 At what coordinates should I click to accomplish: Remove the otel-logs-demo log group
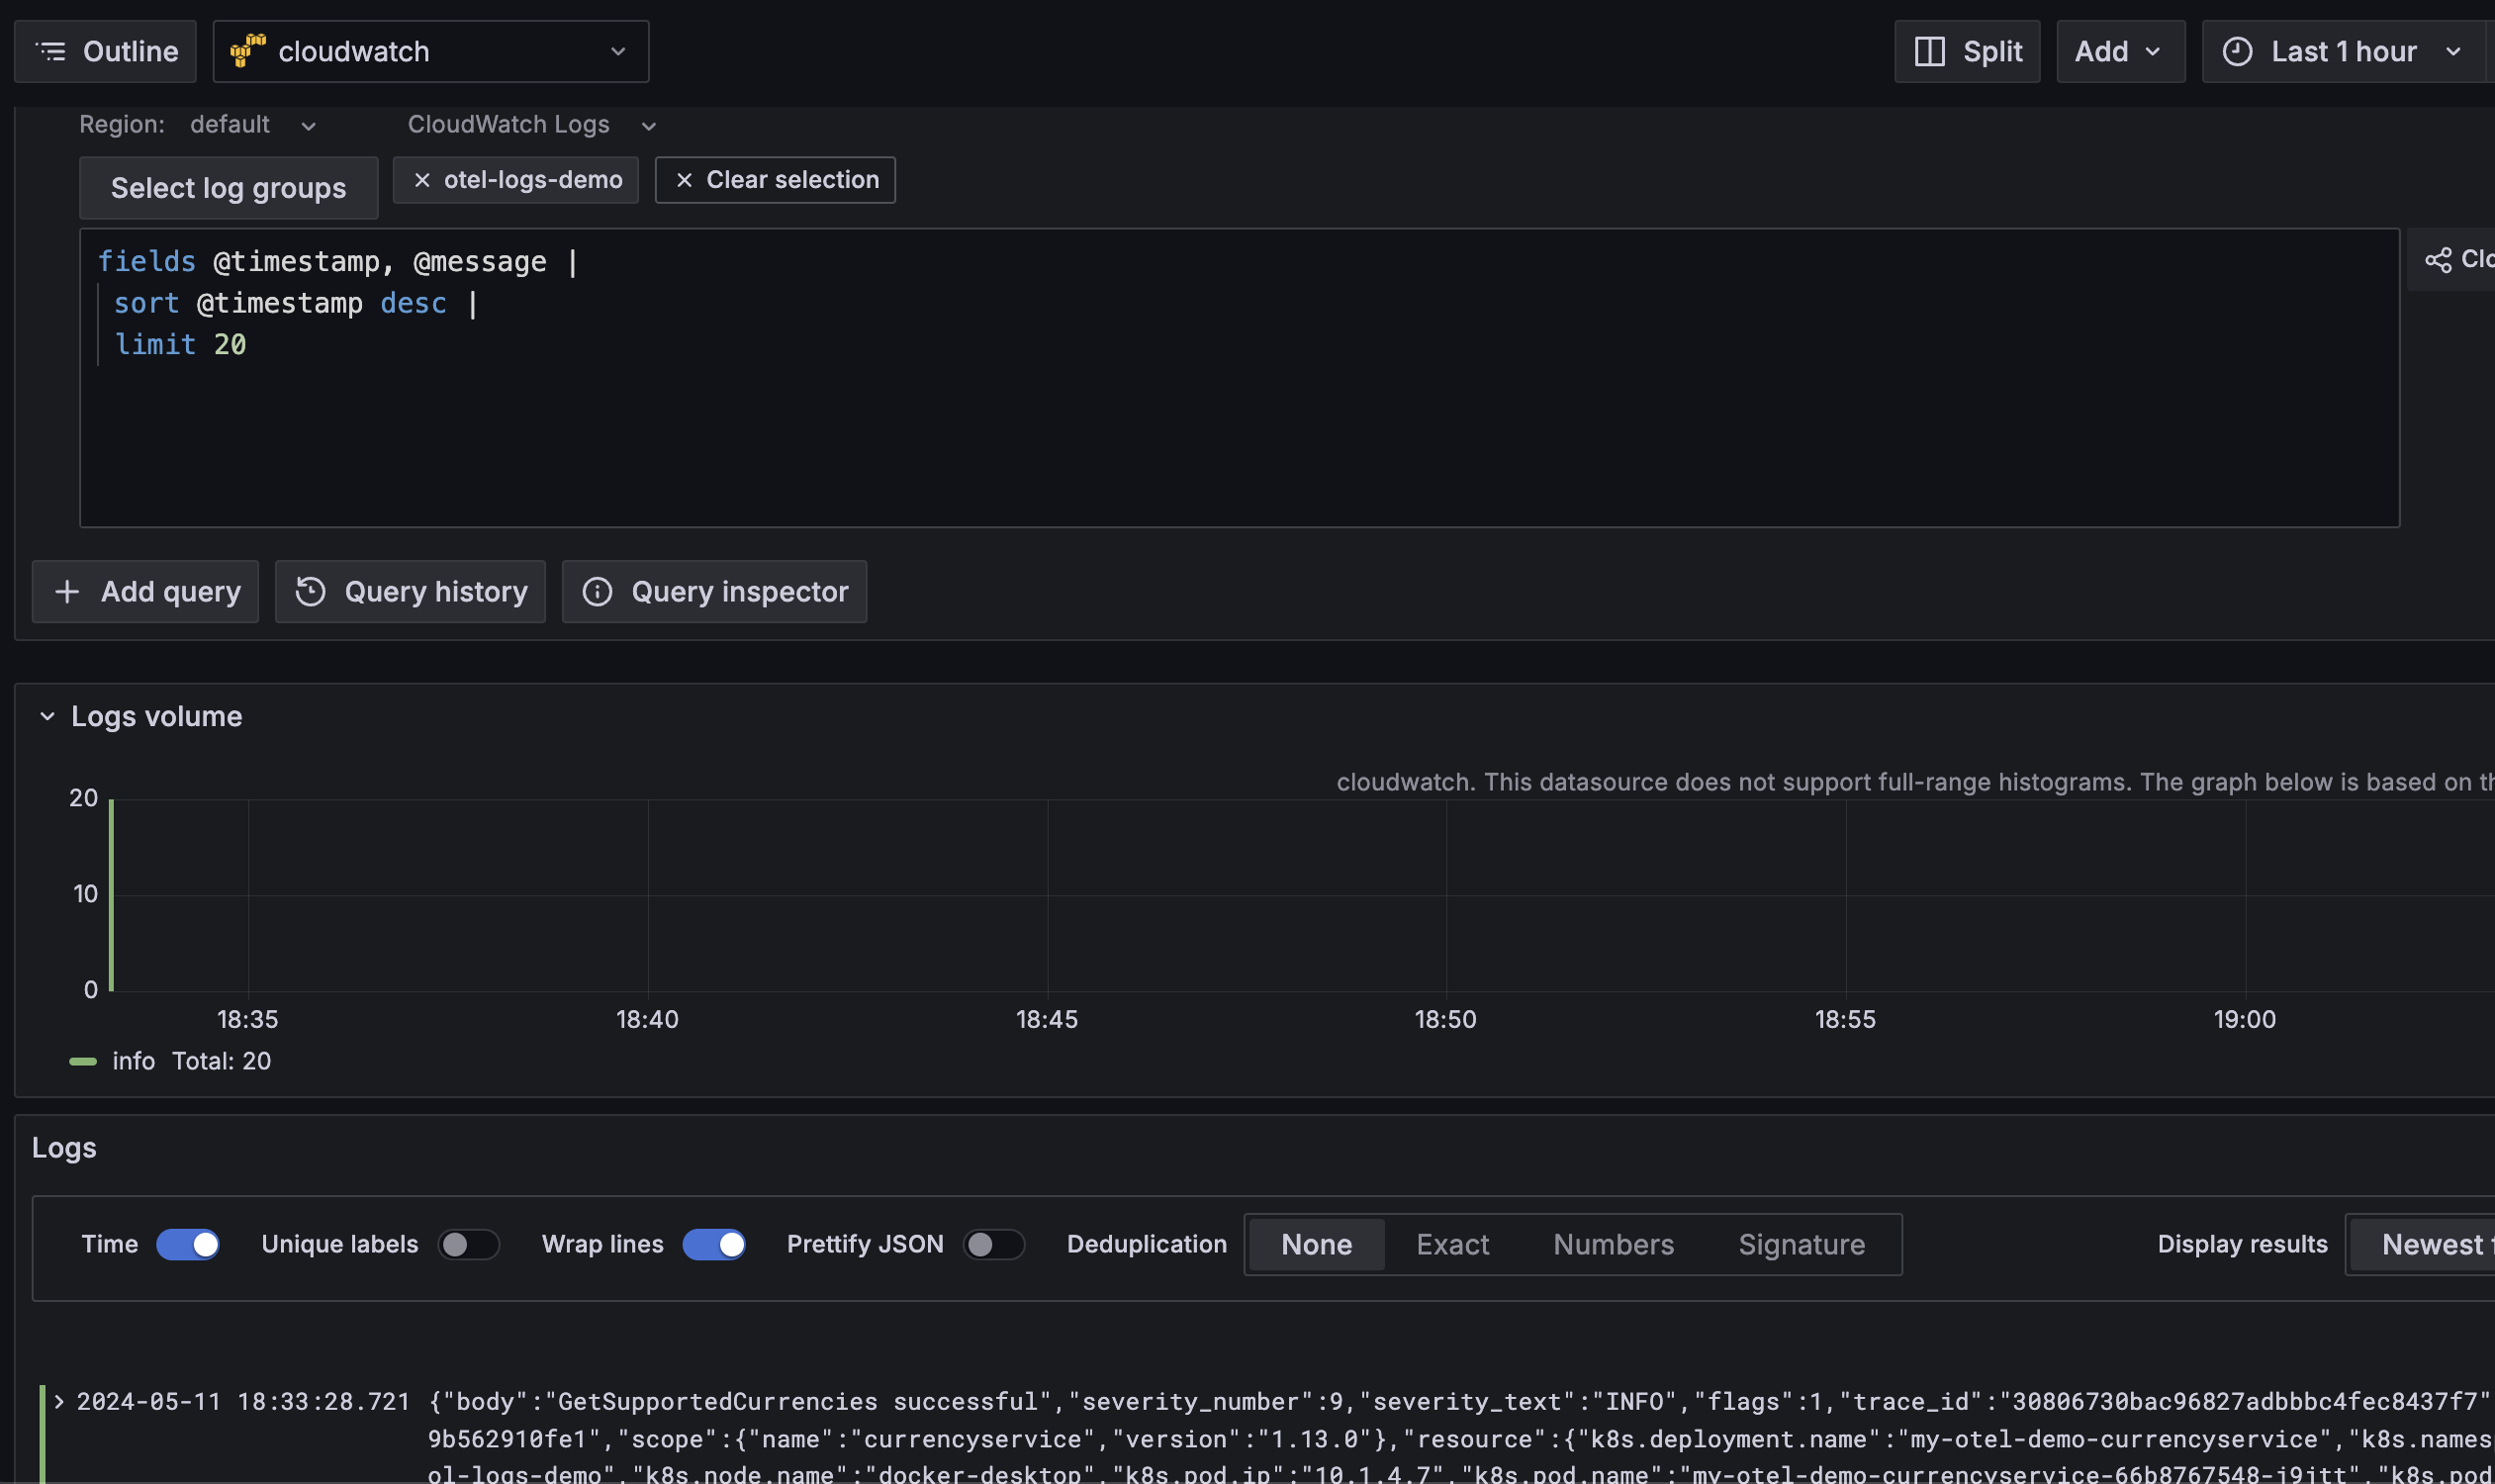click(x=422, y=180)
